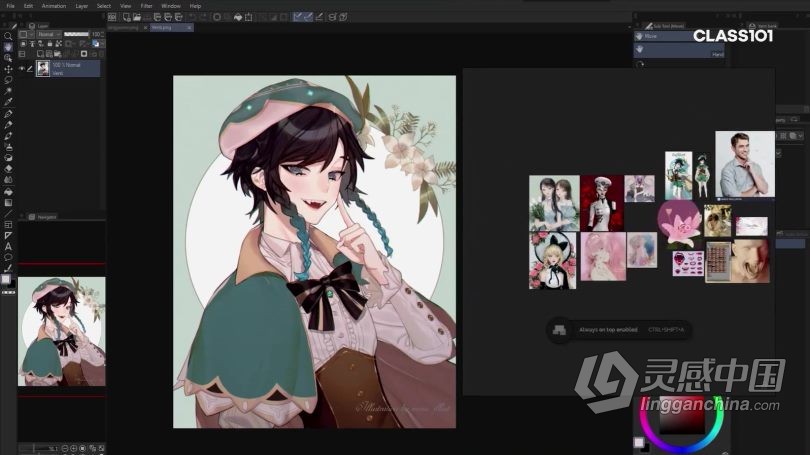Click the Fill toolbar icon in command bar
The height and width of the screenshot is (455, 810).
click(238, 17)
